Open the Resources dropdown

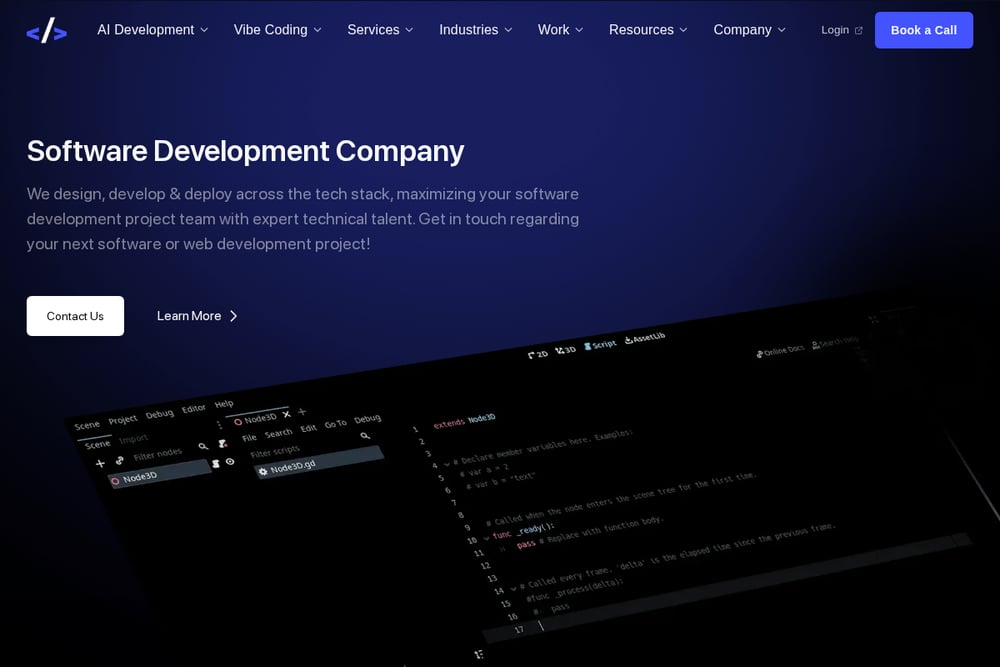(x=648, y=30)
